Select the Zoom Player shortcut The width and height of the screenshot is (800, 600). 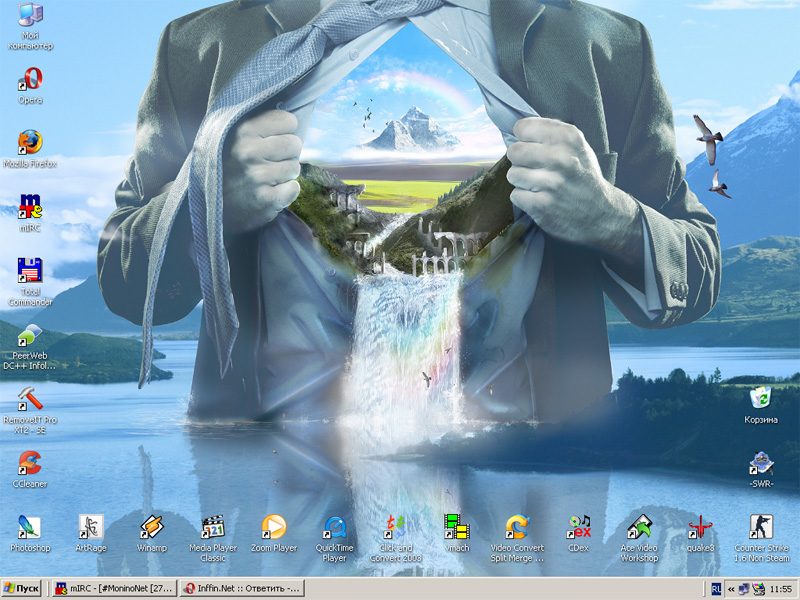tap(273, 526)
